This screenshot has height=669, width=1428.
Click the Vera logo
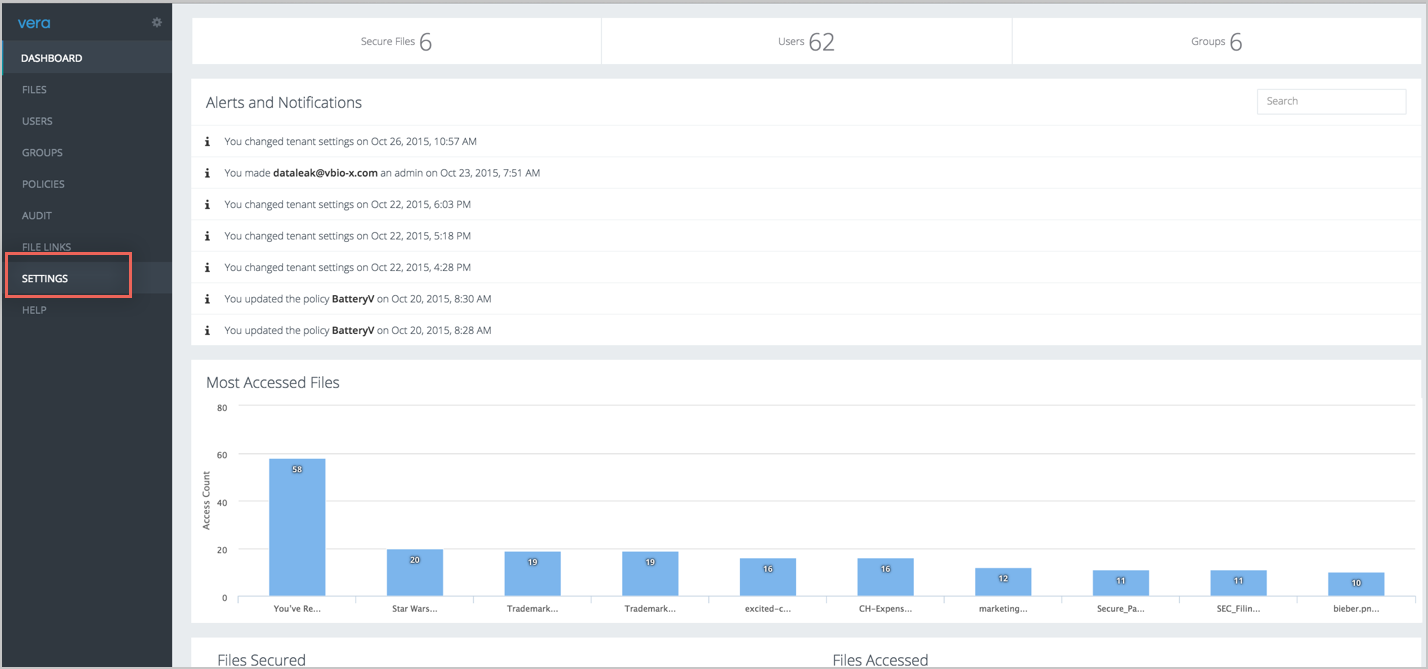[x=34, y=23]
